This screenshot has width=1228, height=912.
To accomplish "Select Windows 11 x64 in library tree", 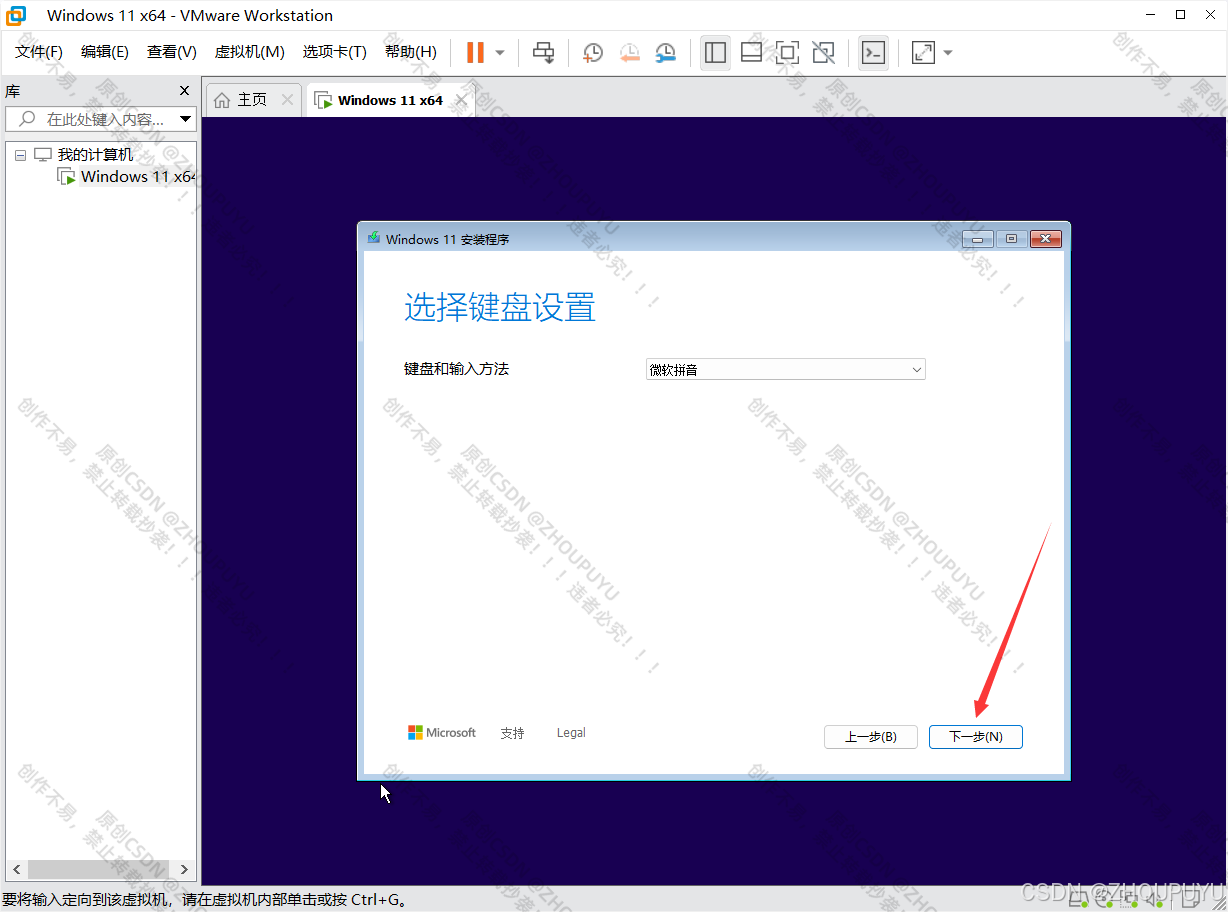I will click(138, 177).
